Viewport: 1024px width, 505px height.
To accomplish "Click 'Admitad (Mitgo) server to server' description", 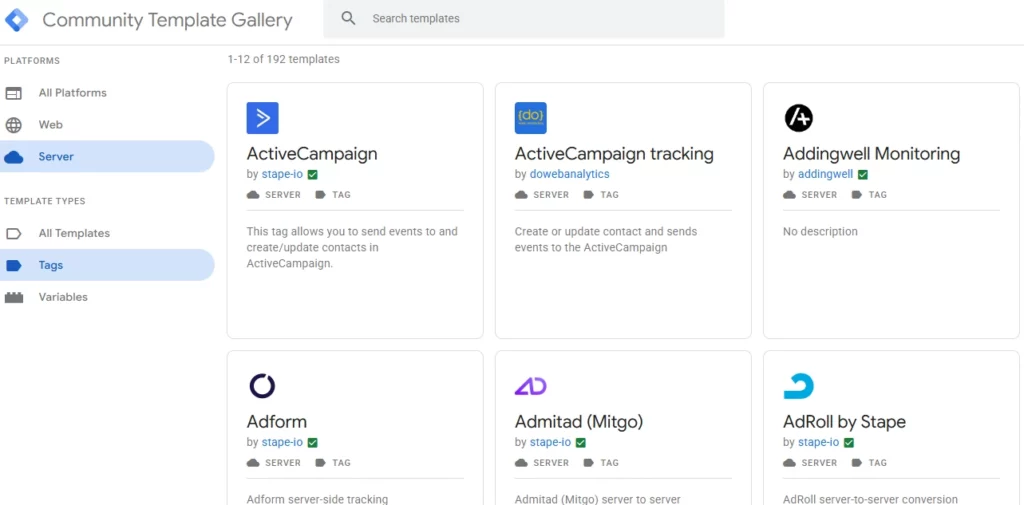I will (598, 499).
